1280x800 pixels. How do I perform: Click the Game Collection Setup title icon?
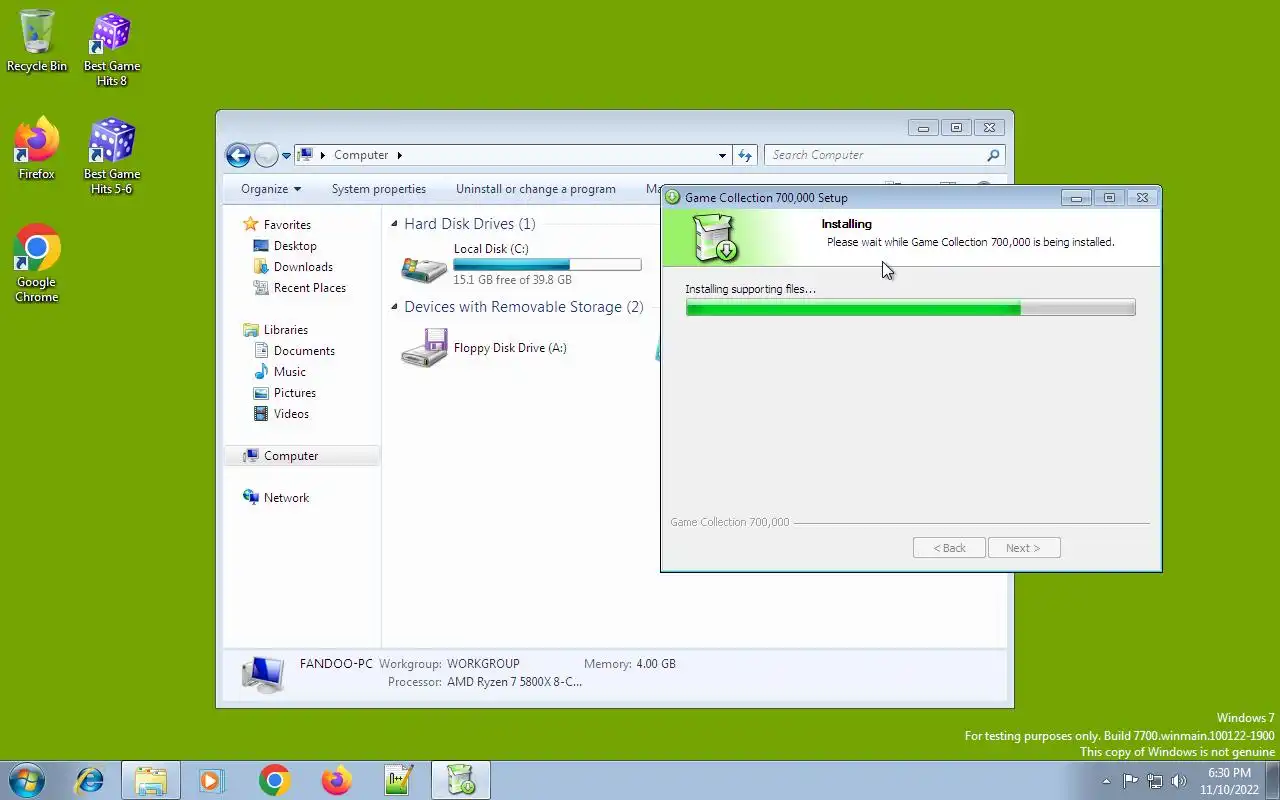[673, 198]
